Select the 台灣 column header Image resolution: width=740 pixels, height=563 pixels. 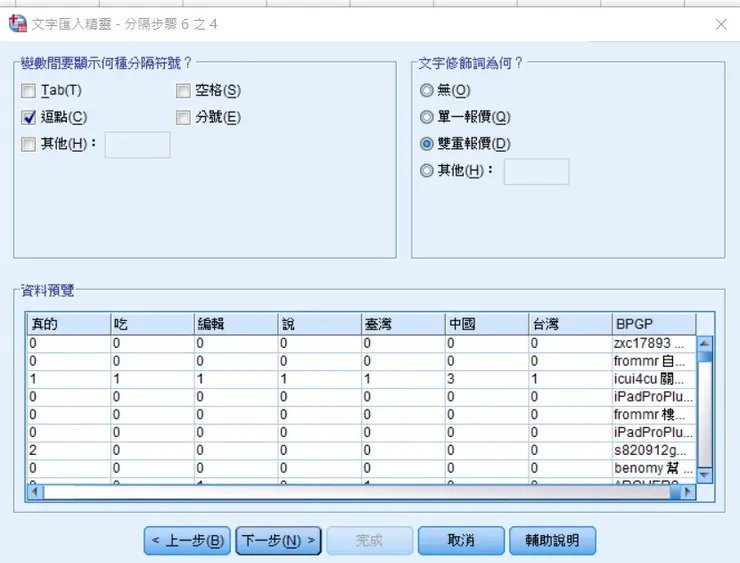(570, 324)
